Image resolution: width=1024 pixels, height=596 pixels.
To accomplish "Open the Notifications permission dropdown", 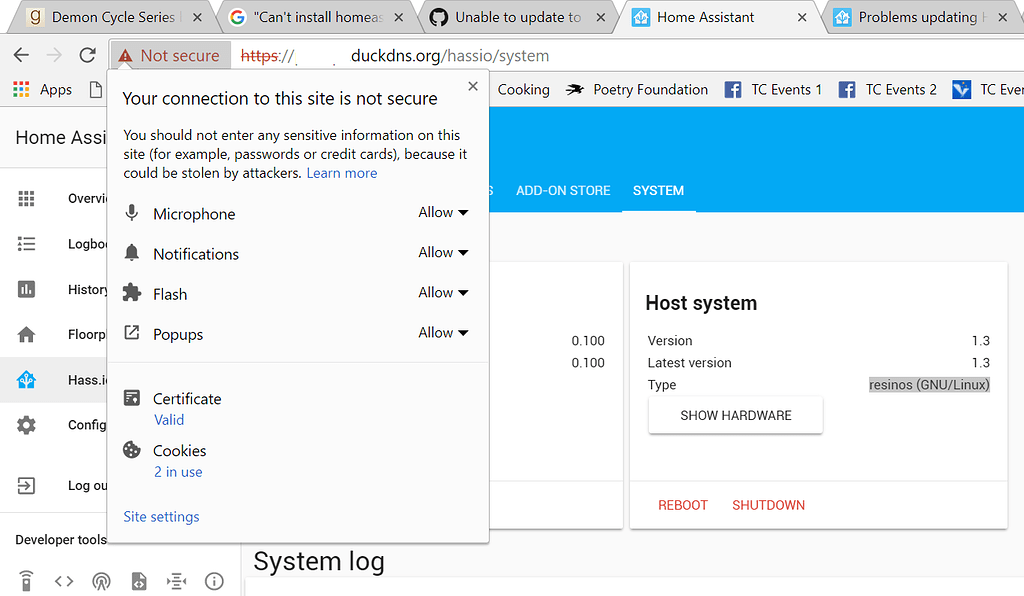I will (443, 253).
